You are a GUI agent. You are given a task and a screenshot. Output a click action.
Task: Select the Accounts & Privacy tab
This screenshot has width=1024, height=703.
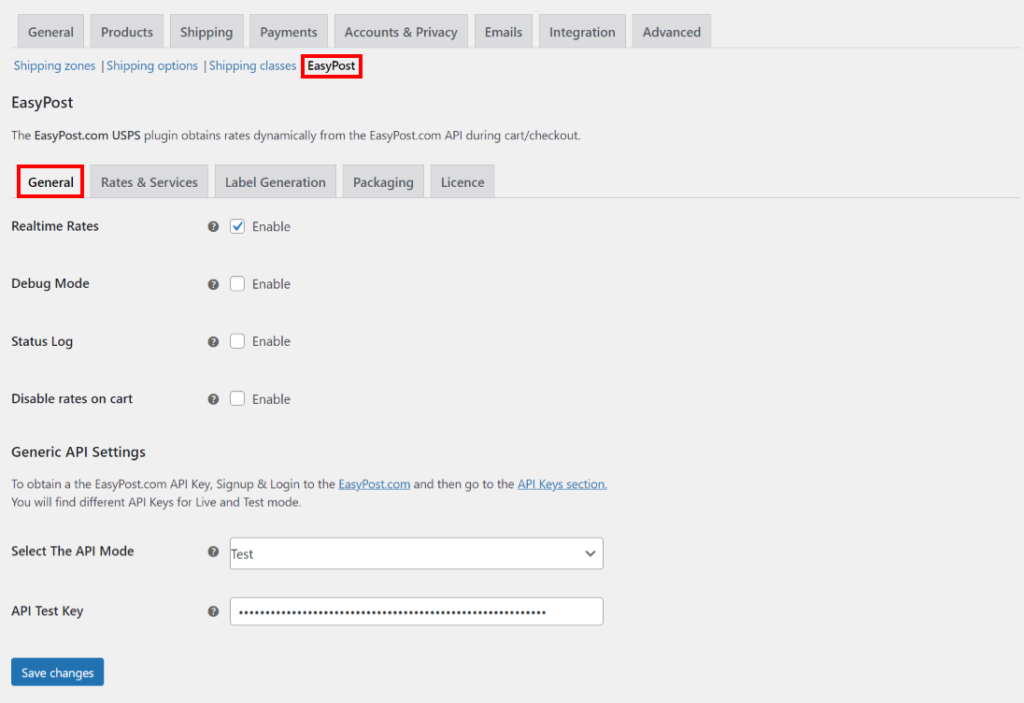coord(400,32)
